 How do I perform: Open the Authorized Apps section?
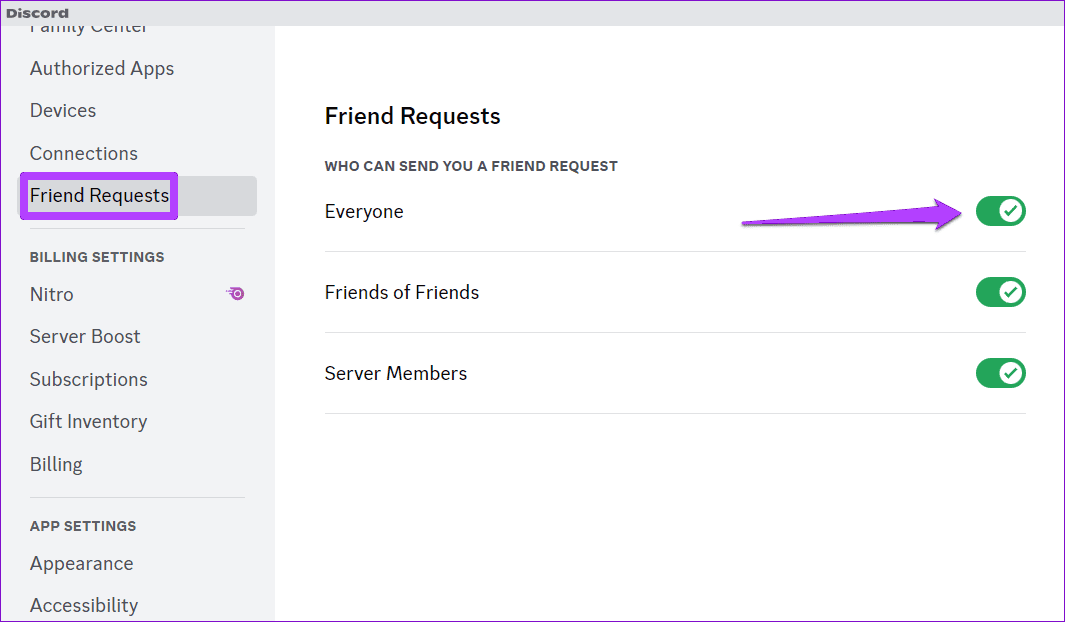click(101, 68)
